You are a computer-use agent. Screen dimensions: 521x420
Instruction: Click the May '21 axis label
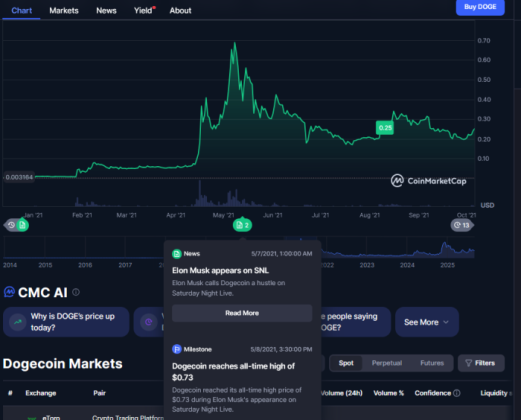point(223,215)
